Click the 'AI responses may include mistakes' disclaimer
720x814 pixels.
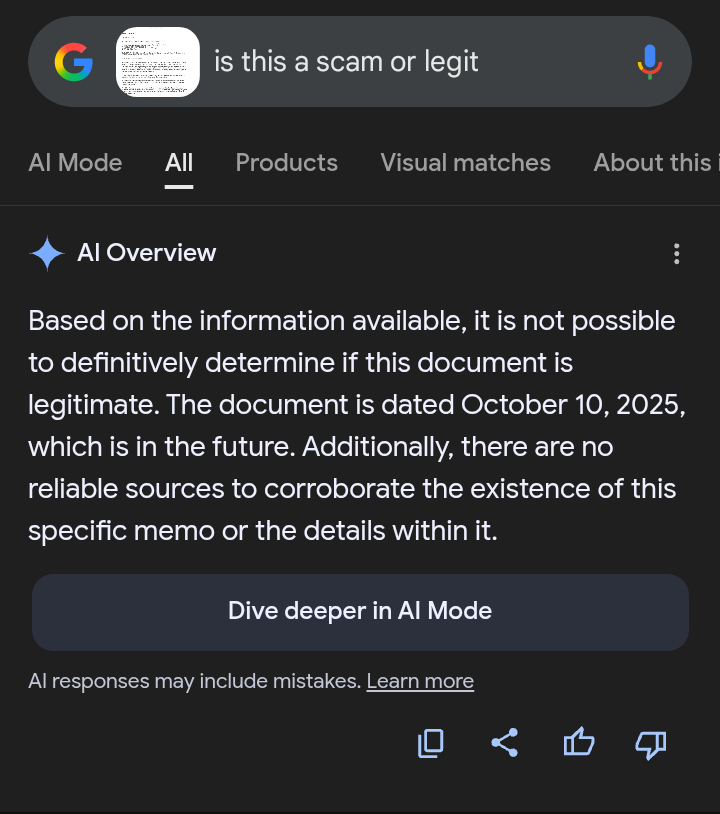point(194,682)
